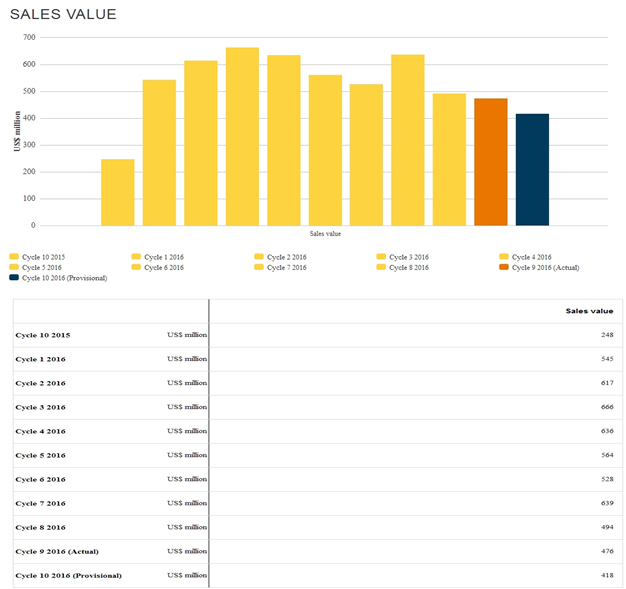Viewport: 626px width, 589px height.
Task: Click the 'Sales value' table column header
Action: (x=589, y=311)
